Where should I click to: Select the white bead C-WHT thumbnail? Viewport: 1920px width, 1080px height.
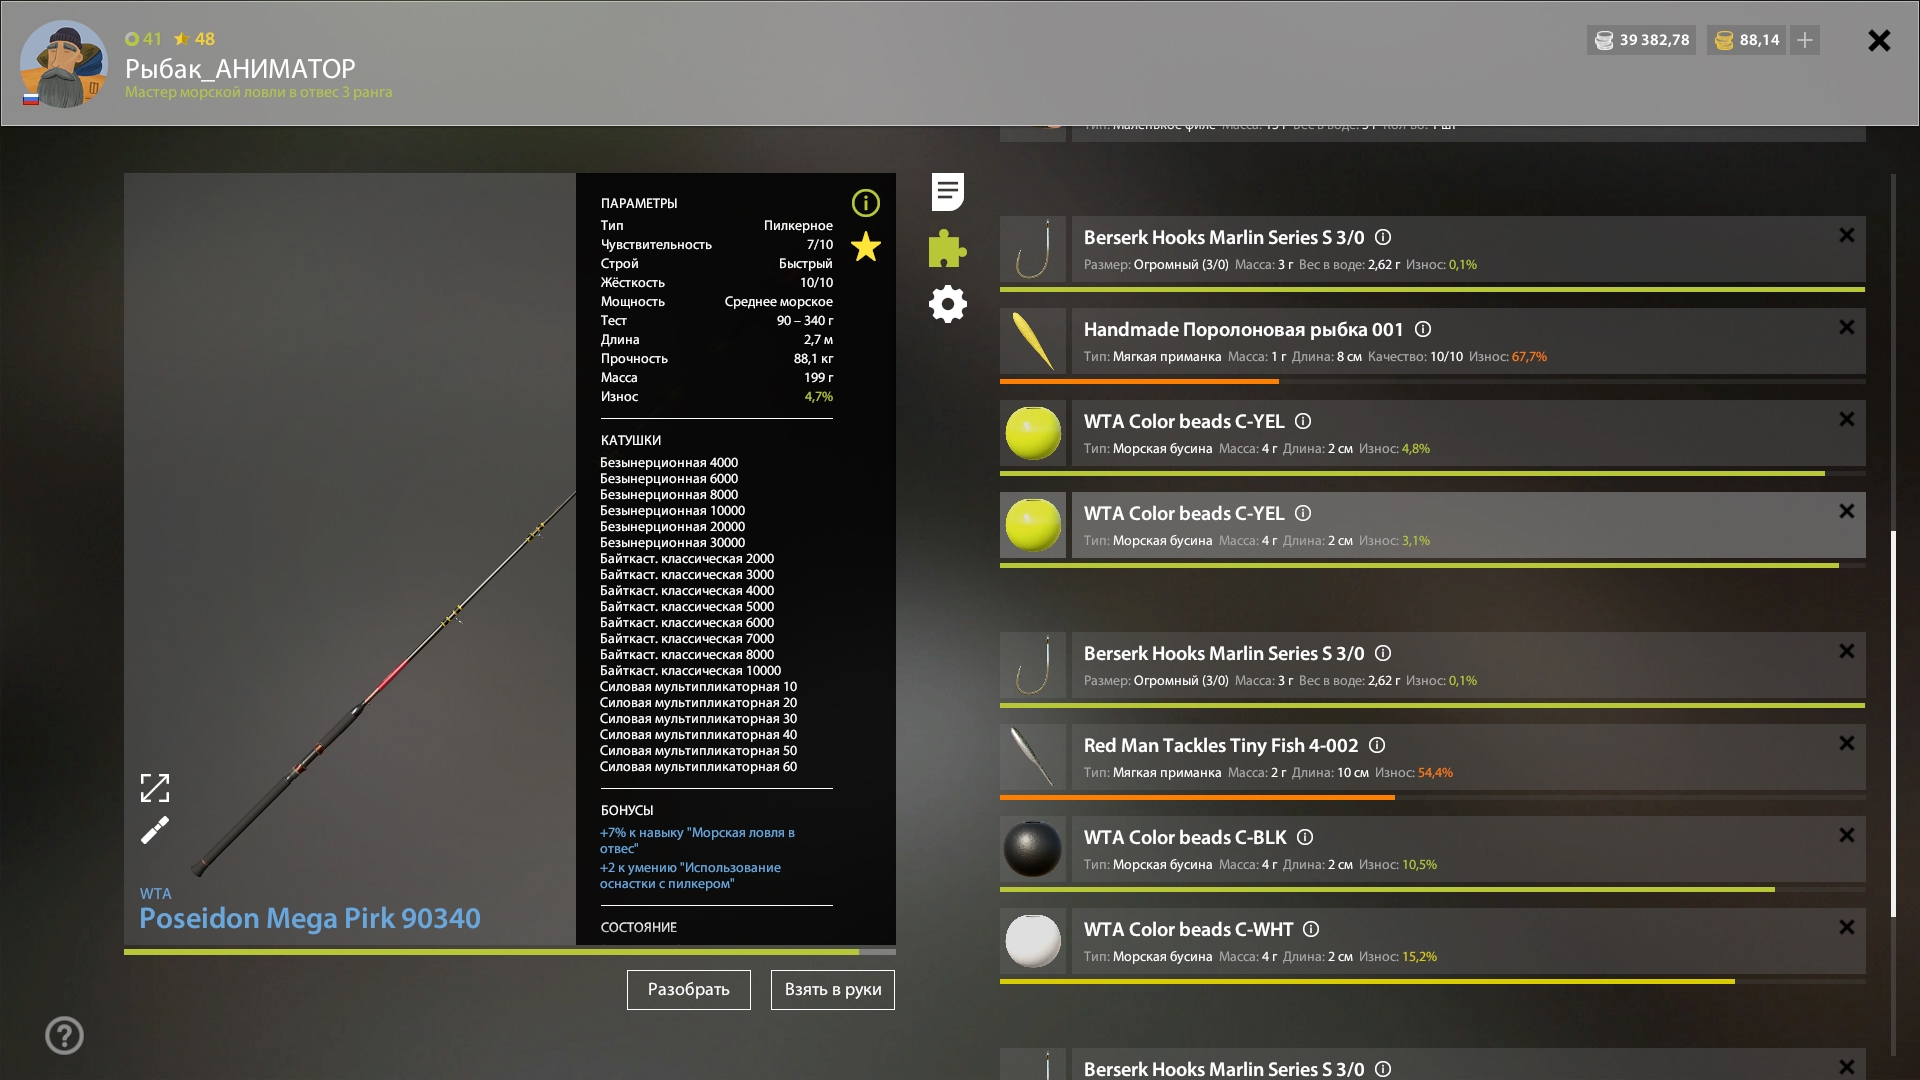click(1032, 941)
